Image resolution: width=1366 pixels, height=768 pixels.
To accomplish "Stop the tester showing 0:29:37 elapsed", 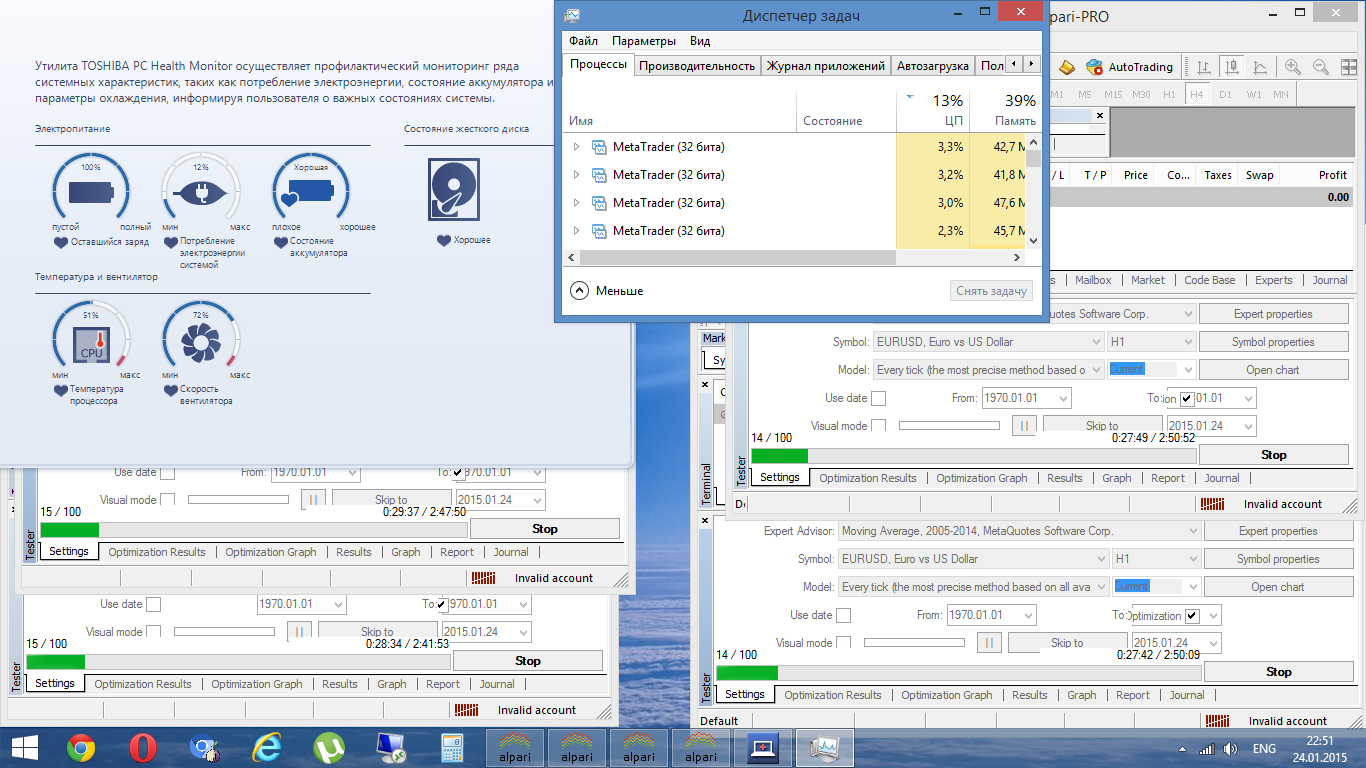I will [x=545, y=529].
